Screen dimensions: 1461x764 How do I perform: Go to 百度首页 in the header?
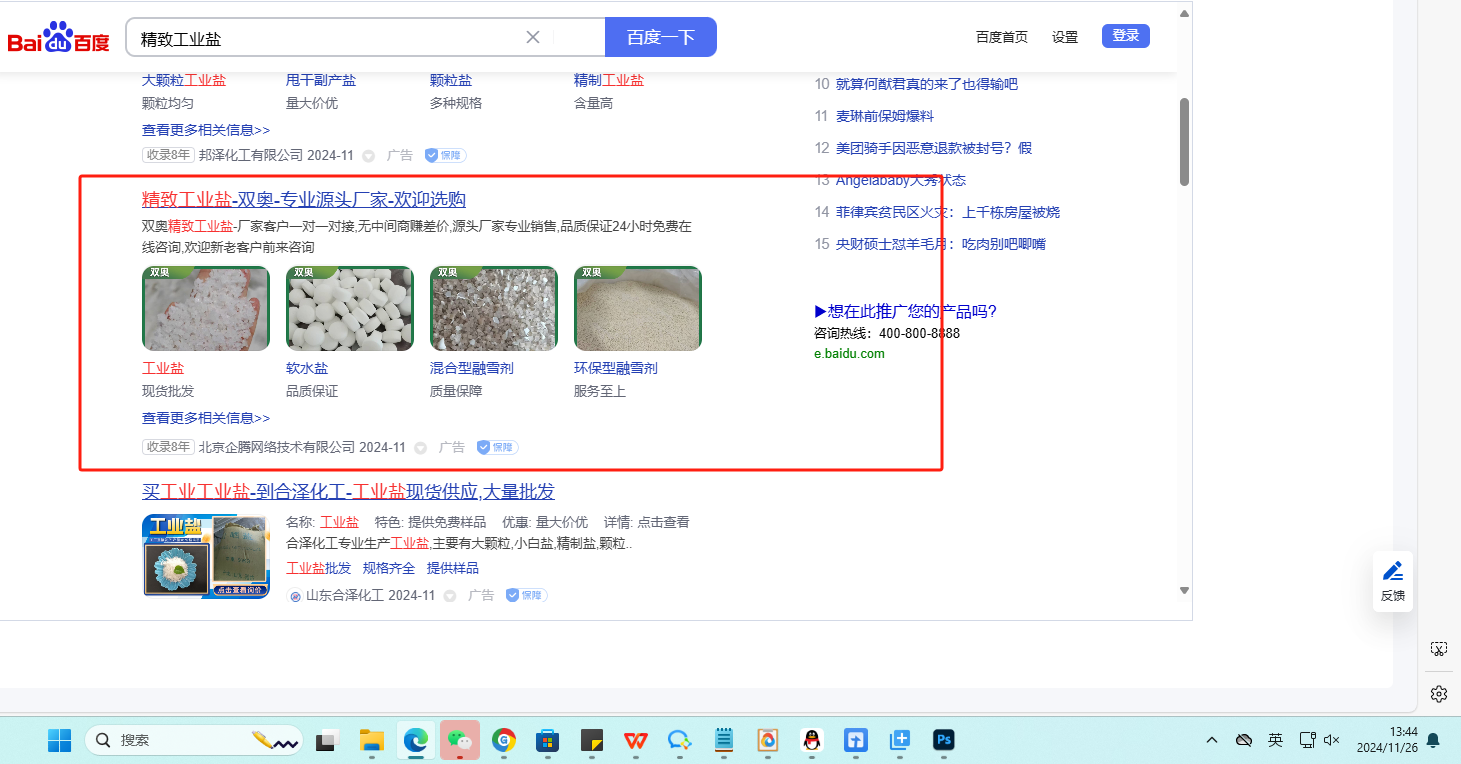pyautogui.click(x=1001, y=37)
